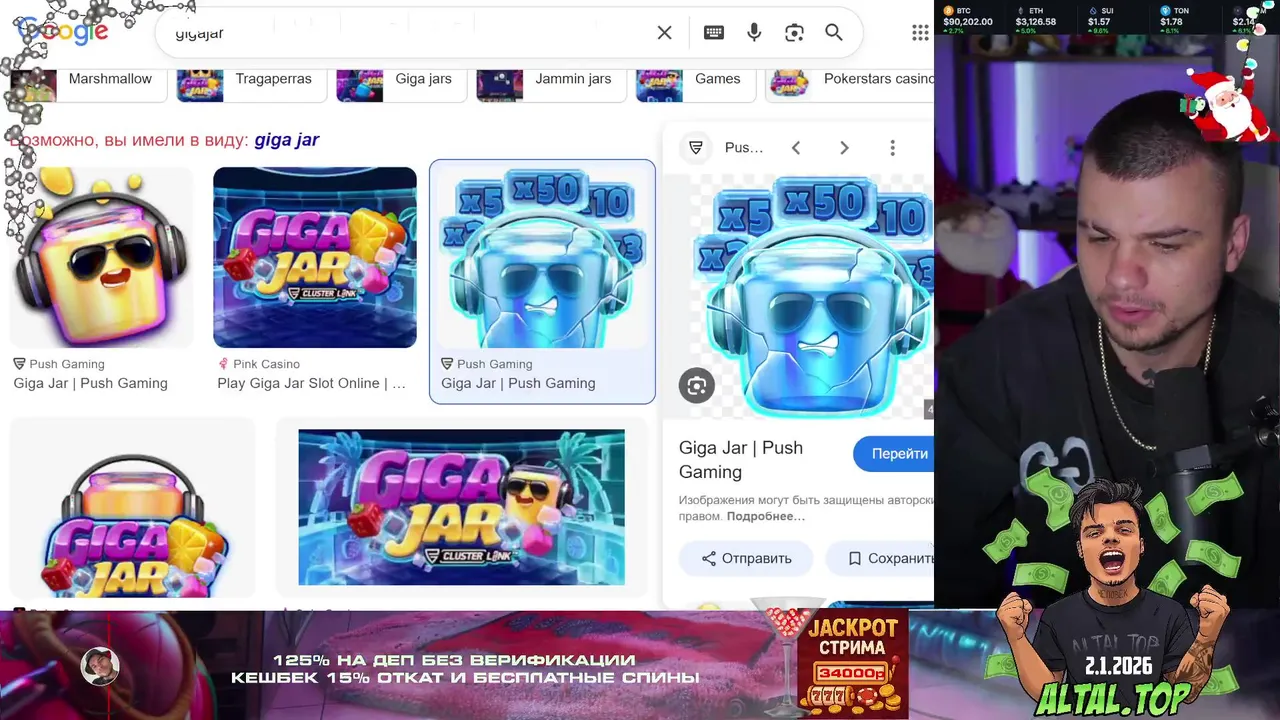Open the wide Giga Jar Cluster Link banner thumbnail
This screenshot has width=1280, height=720.
point(461,507)
